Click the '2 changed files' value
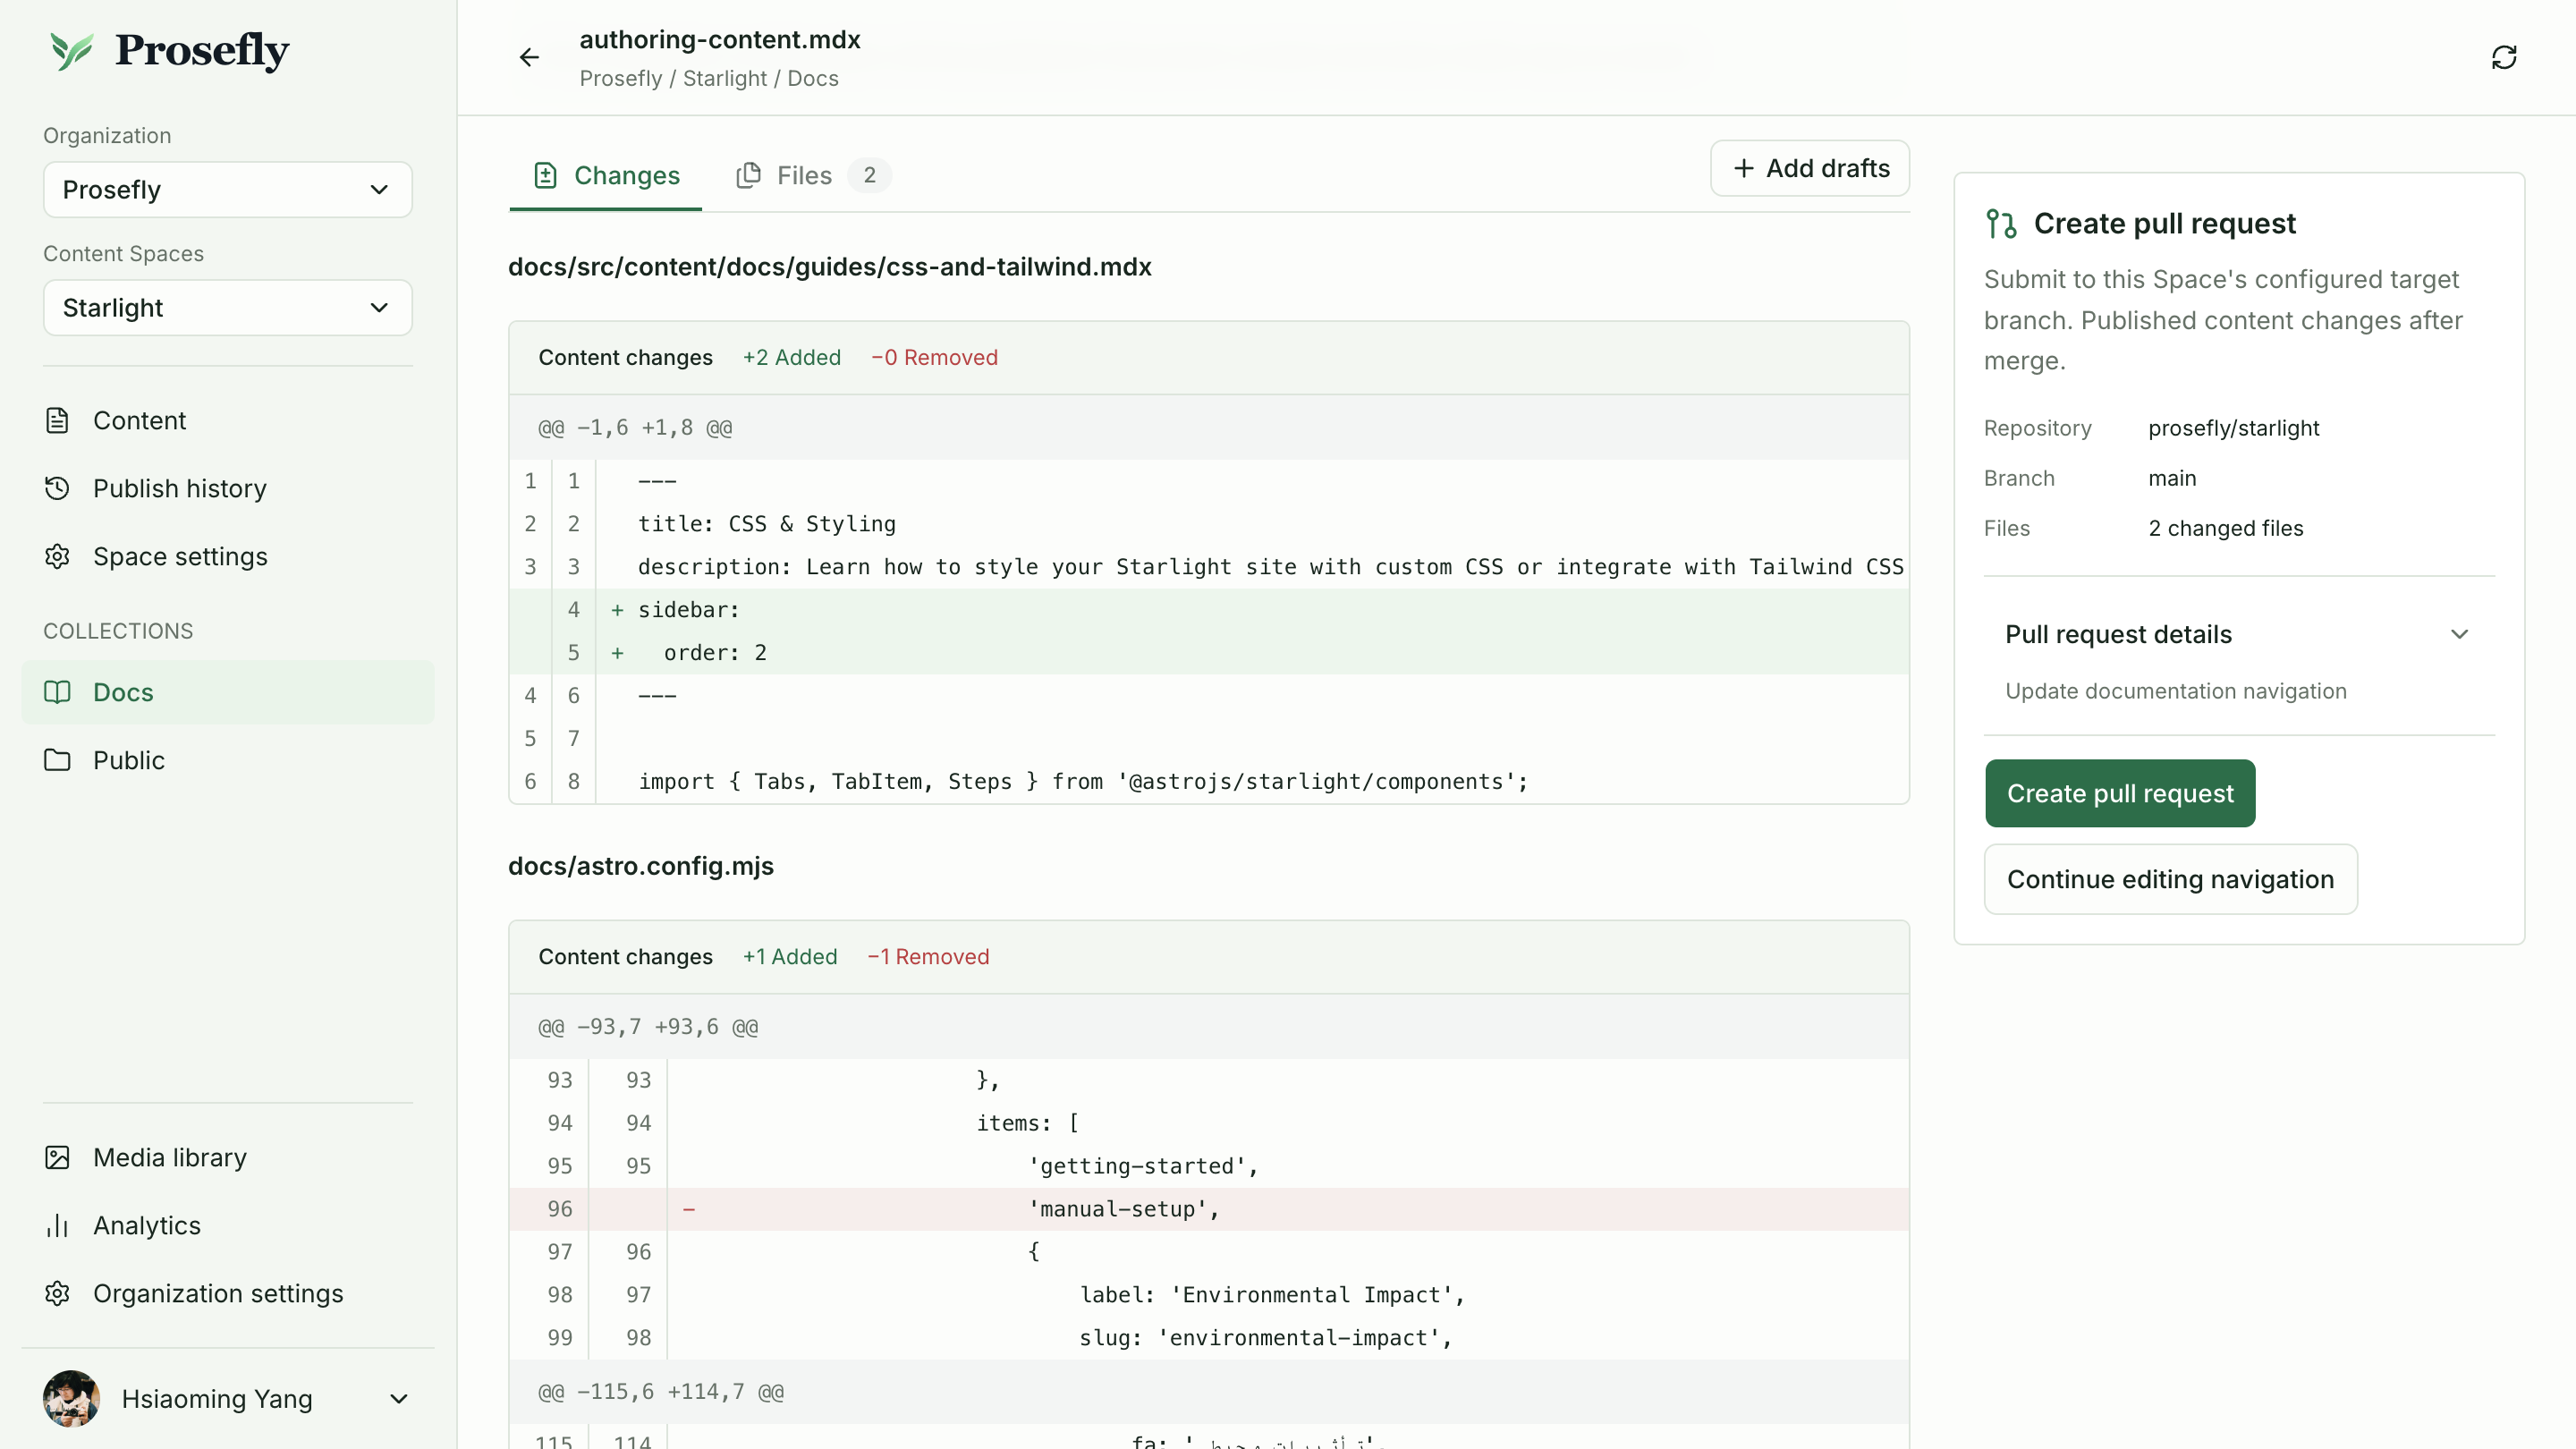Screen dimensions: 2576x1449 2225,528
